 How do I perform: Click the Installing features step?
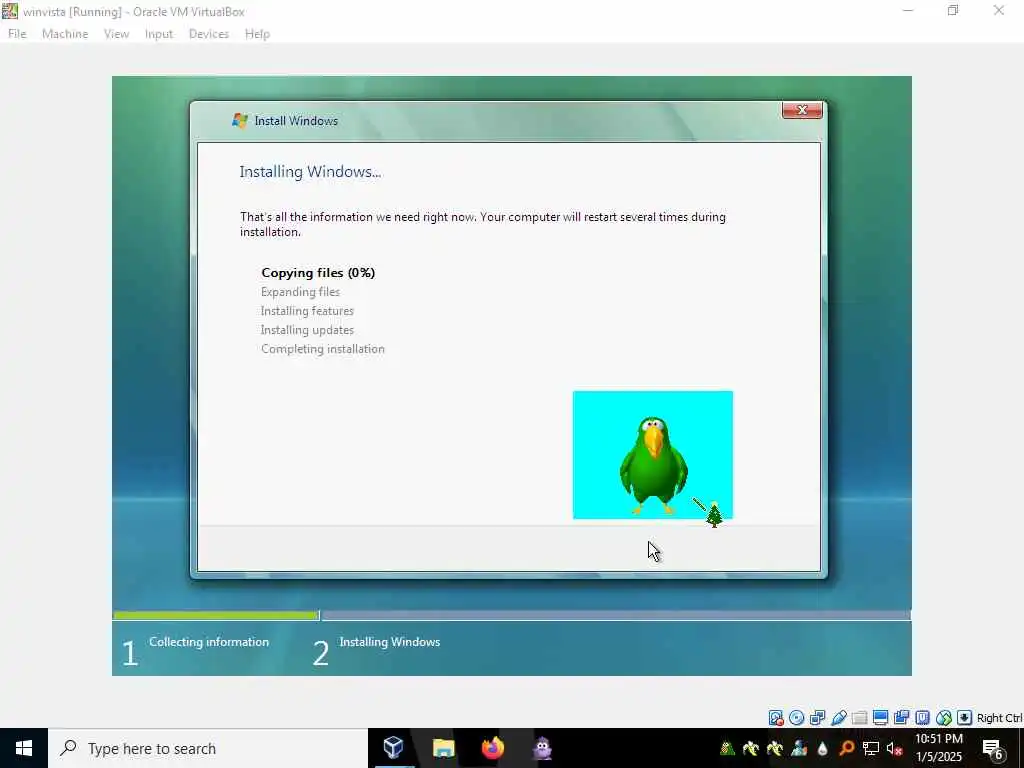307,311
